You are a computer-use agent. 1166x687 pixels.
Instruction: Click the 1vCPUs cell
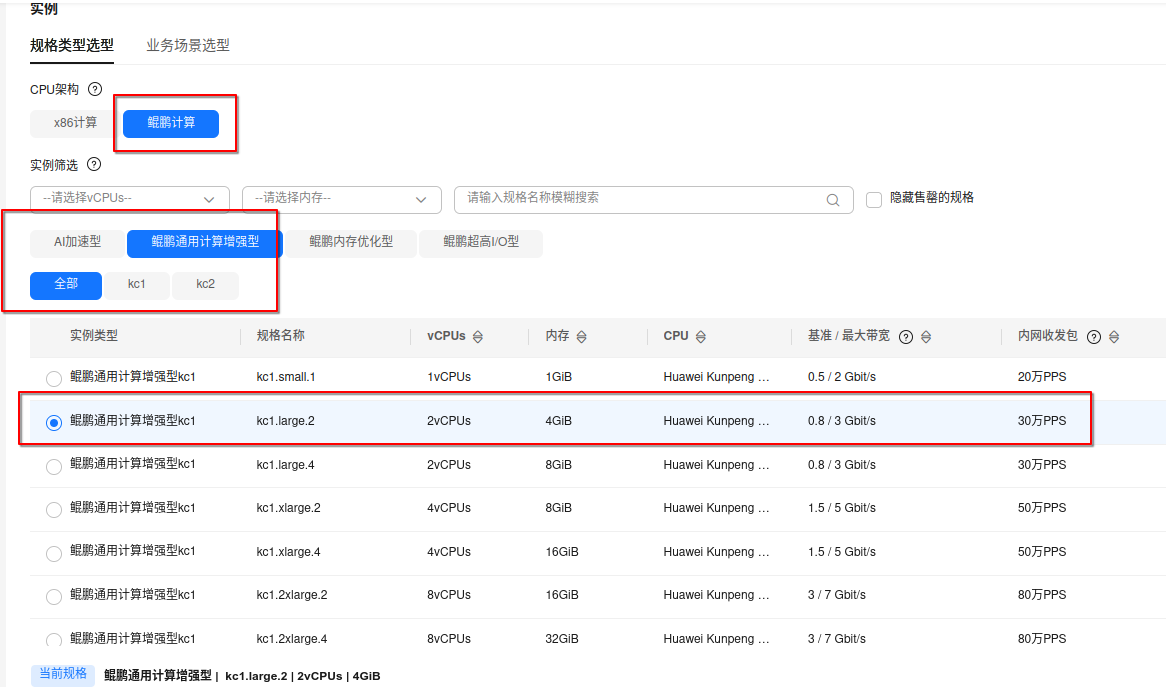click(449, 377)
